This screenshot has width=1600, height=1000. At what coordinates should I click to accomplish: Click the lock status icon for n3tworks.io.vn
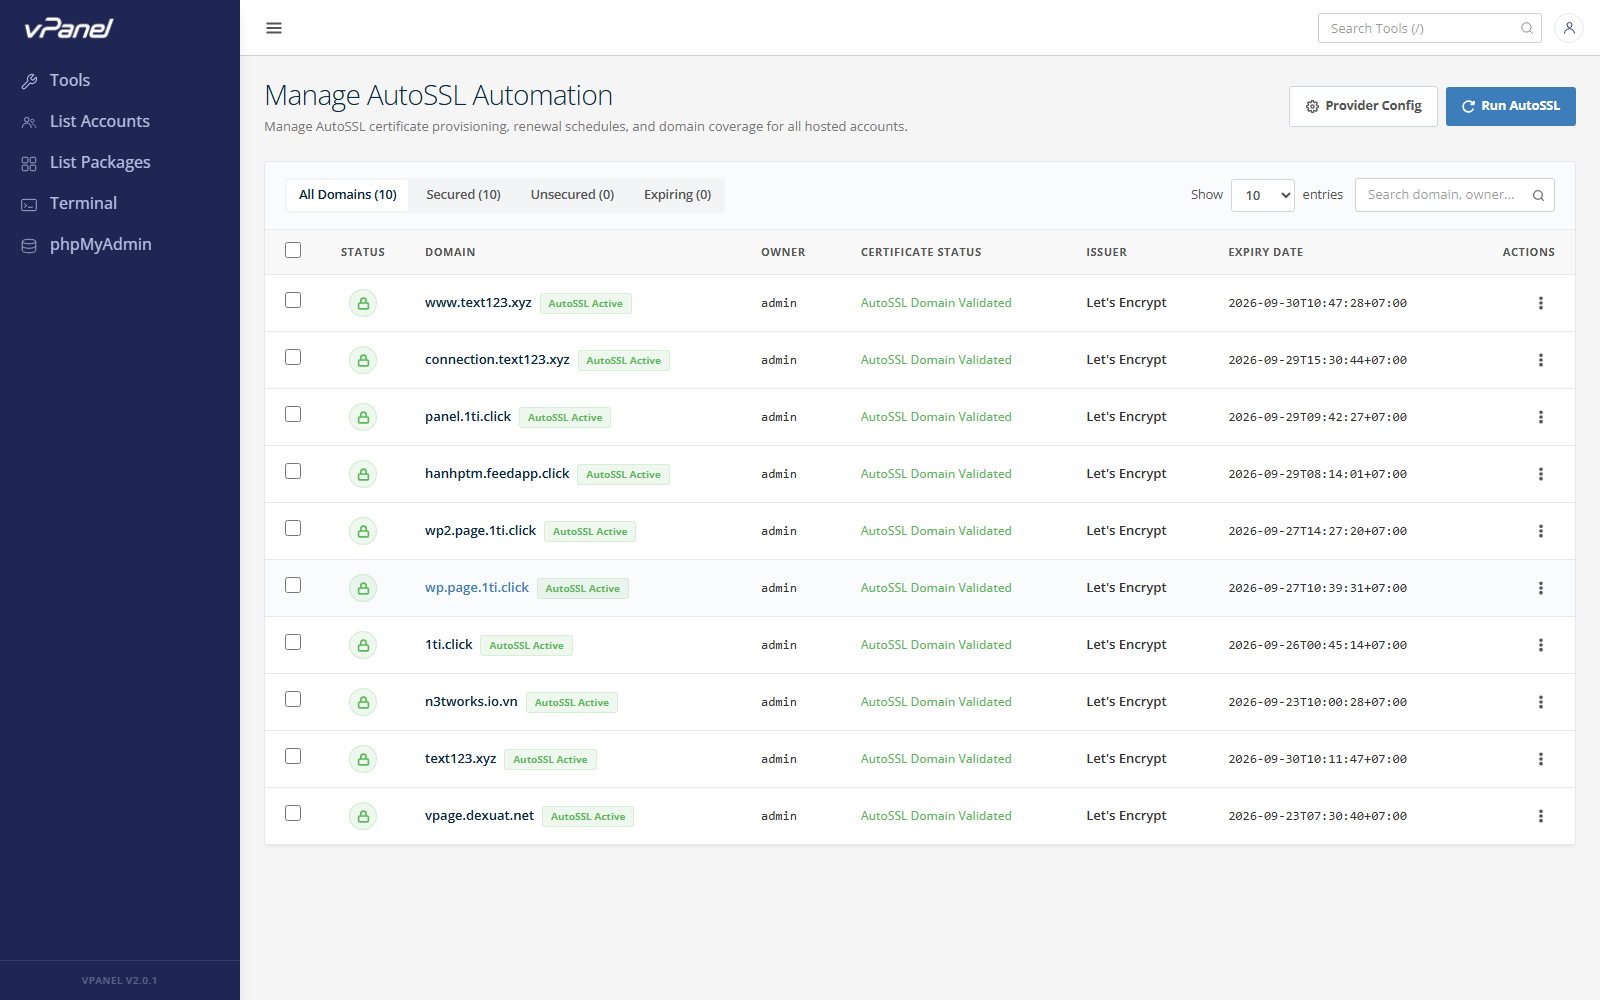point(363,702)
